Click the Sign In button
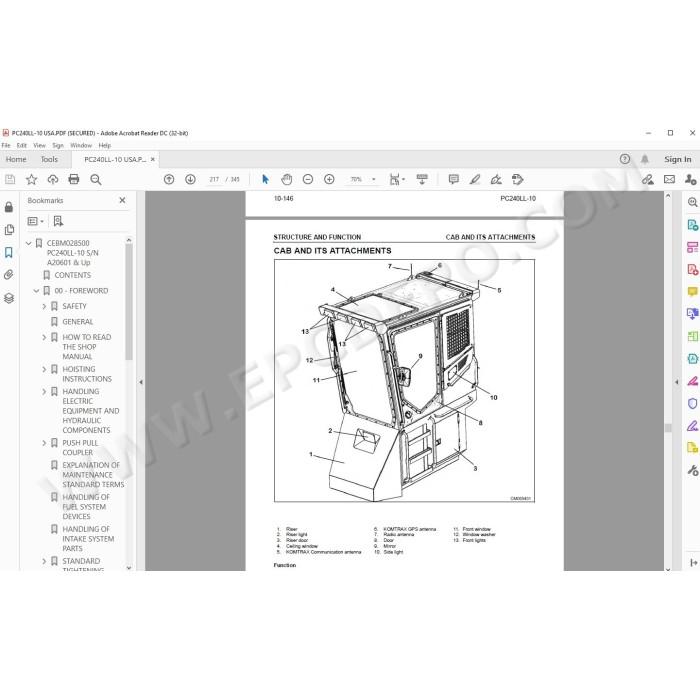Screen dimensions: 700x700 (x=677, y=159)
